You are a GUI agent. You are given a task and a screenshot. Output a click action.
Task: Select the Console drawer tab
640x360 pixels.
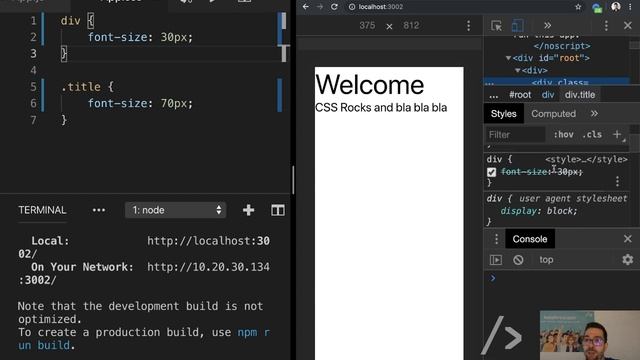point(530,239)
